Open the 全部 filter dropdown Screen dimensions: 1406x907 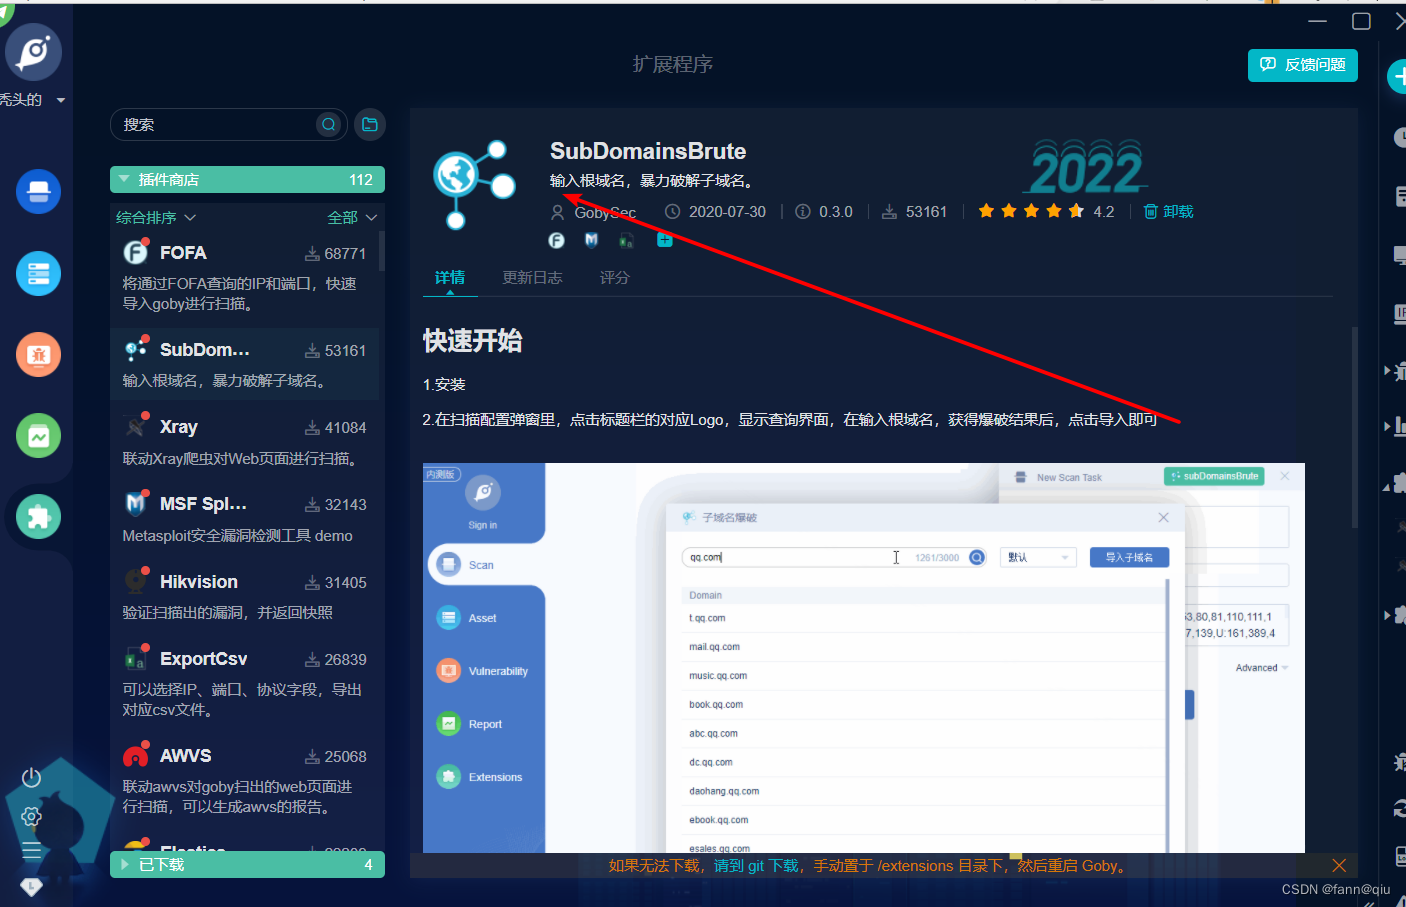point(352,217)
